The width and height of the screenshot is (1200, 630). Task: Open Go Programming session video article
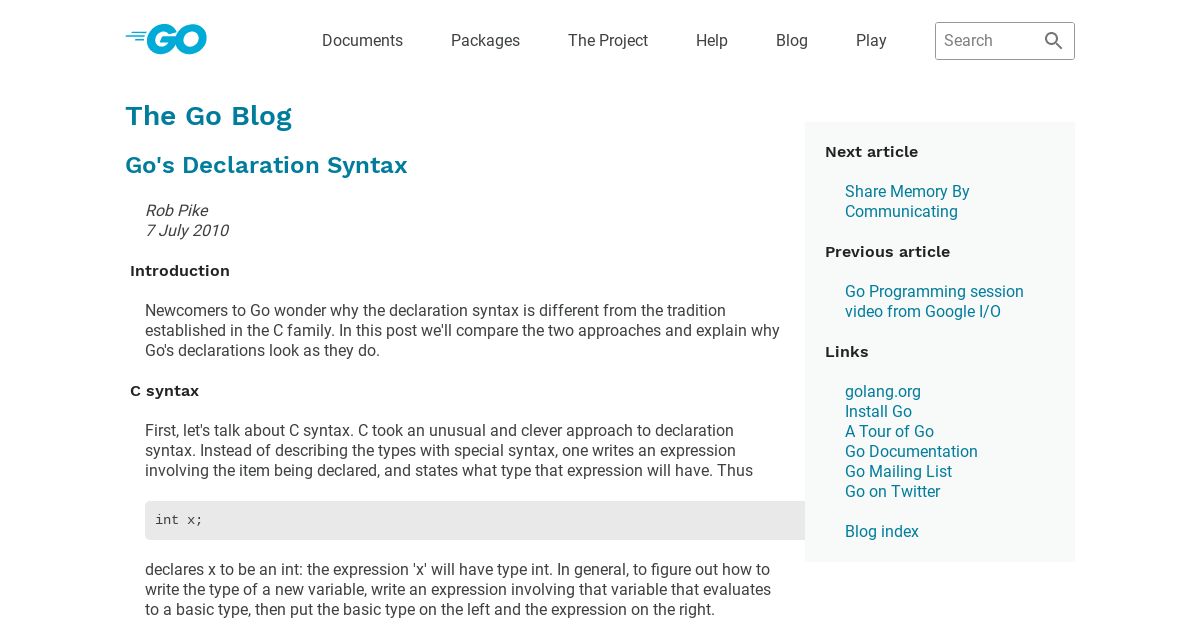pos(934,301)
